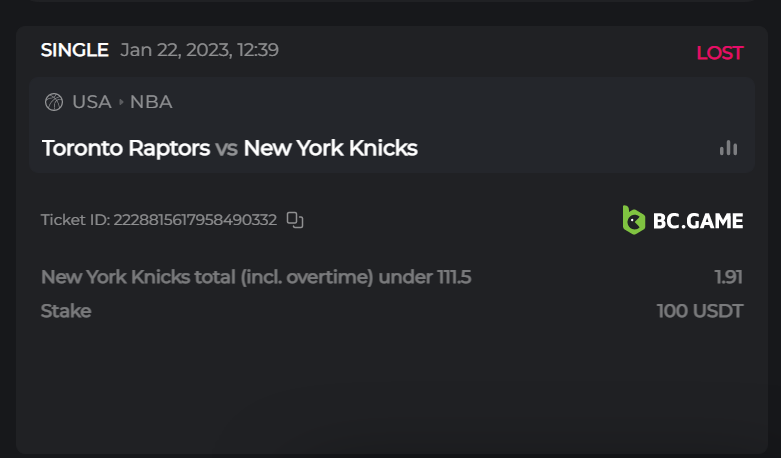Click the Jan 22, 2023 timestamp
Viewport: 781px width, 458px height.
(199, 50)
